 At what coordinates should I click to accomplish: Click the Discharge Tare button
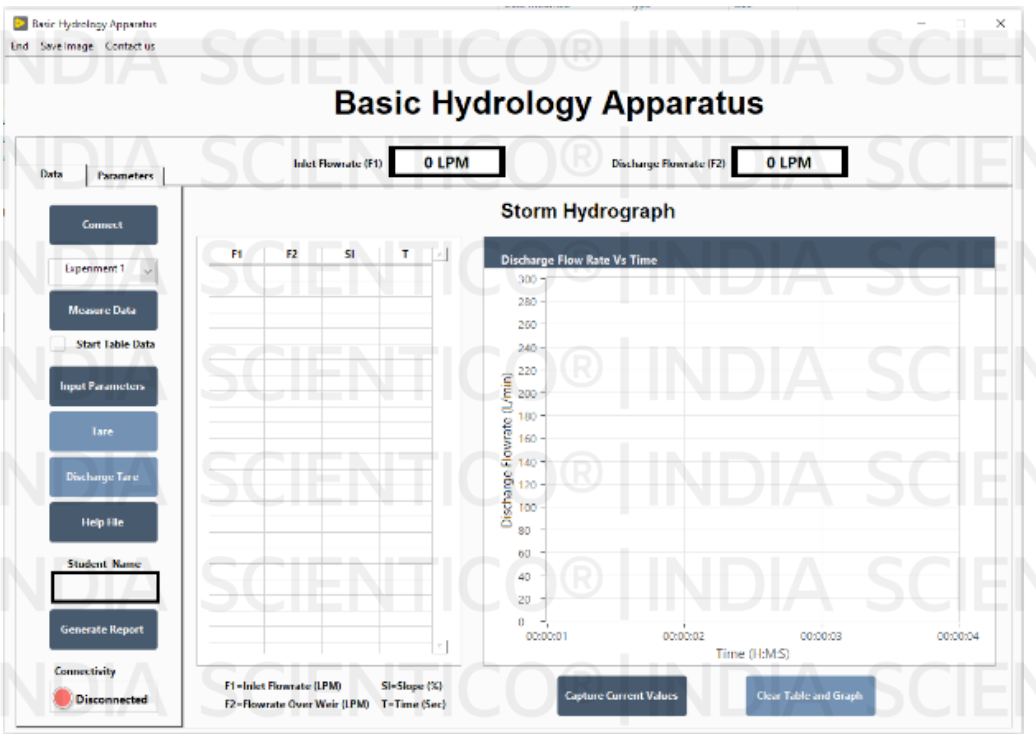pos(103,477)
